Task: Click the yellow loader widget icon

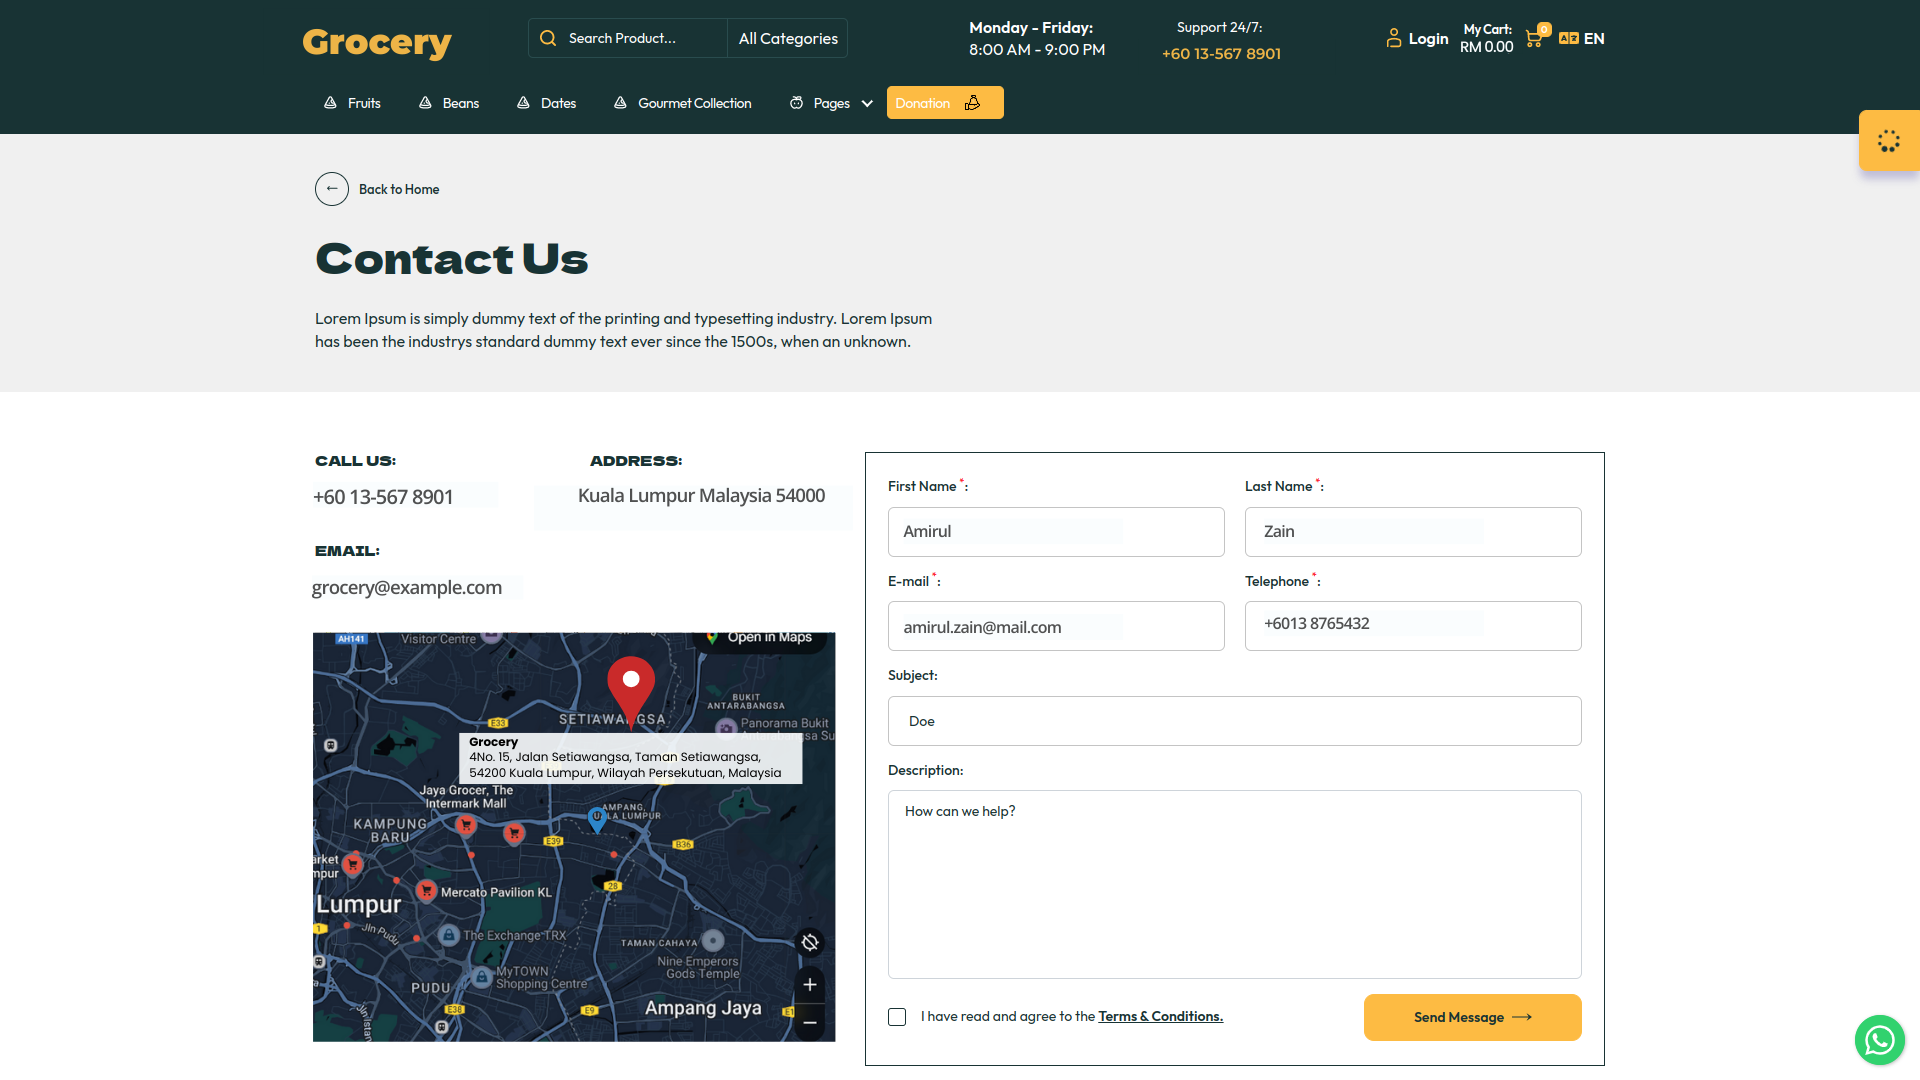Action: 1888,141
